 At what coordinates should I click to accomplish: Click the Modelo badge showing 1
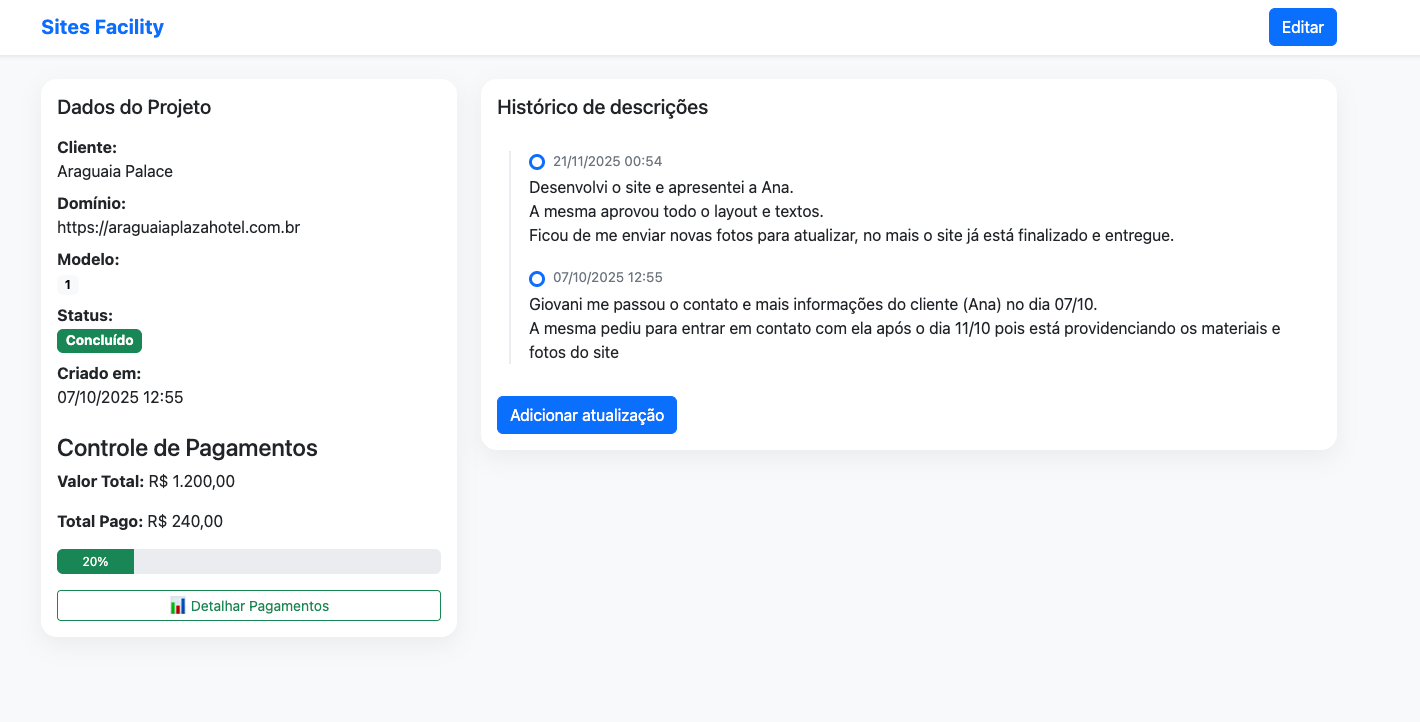(67, 284)
